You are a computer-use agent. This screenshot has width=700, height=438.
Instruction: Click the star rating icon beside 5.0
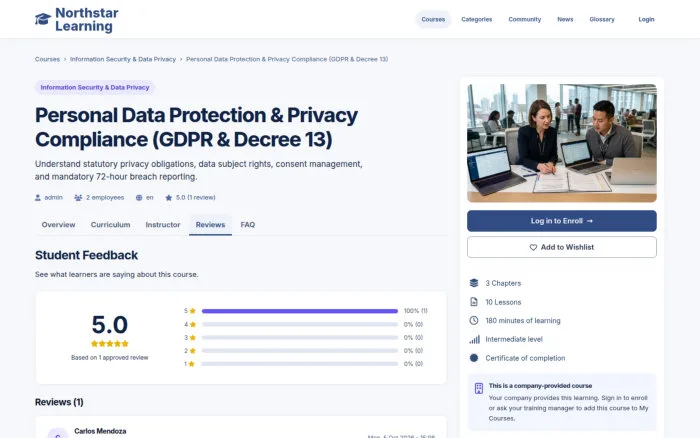pos(168,198)
